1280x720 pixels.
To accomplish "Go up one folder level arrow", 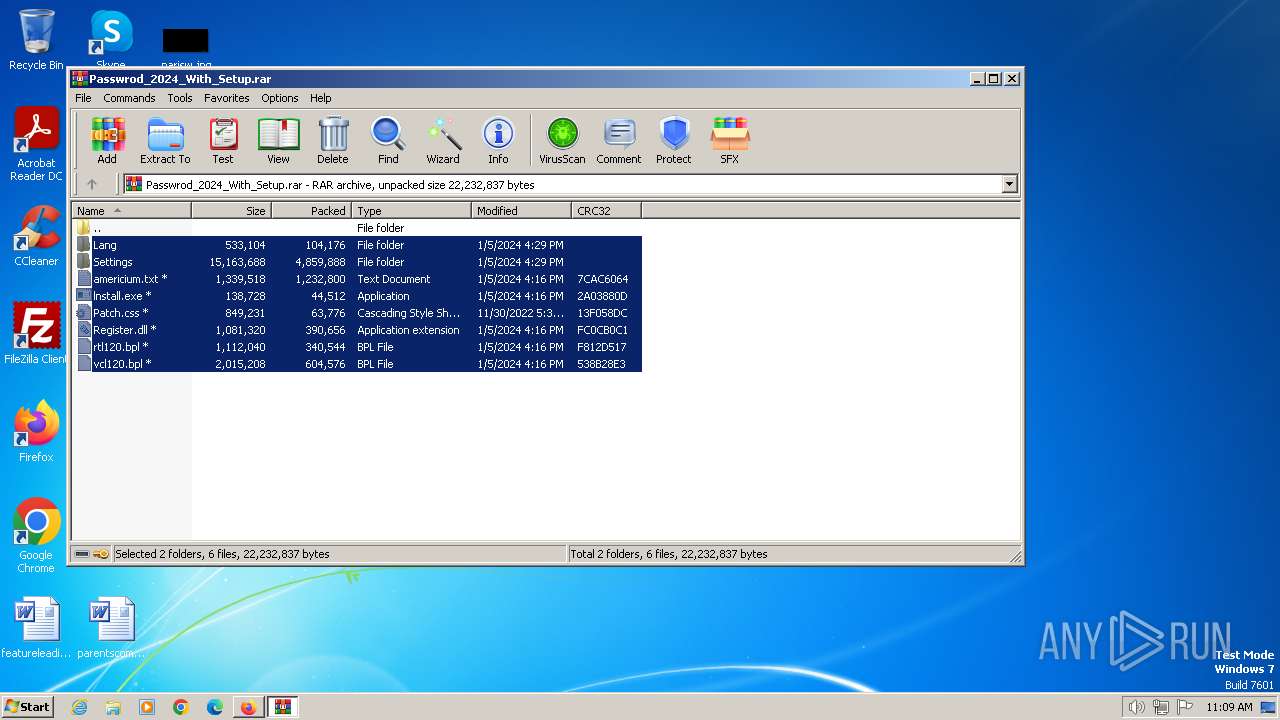I will [92, 184].
